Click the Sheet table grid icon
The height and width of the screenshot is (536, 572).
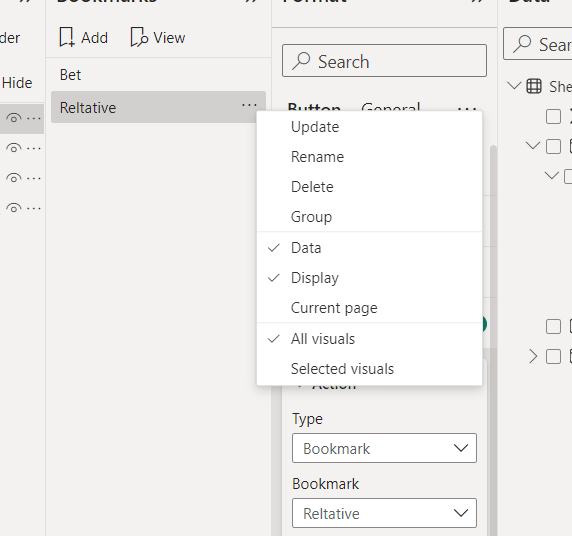tap(534, 86)
